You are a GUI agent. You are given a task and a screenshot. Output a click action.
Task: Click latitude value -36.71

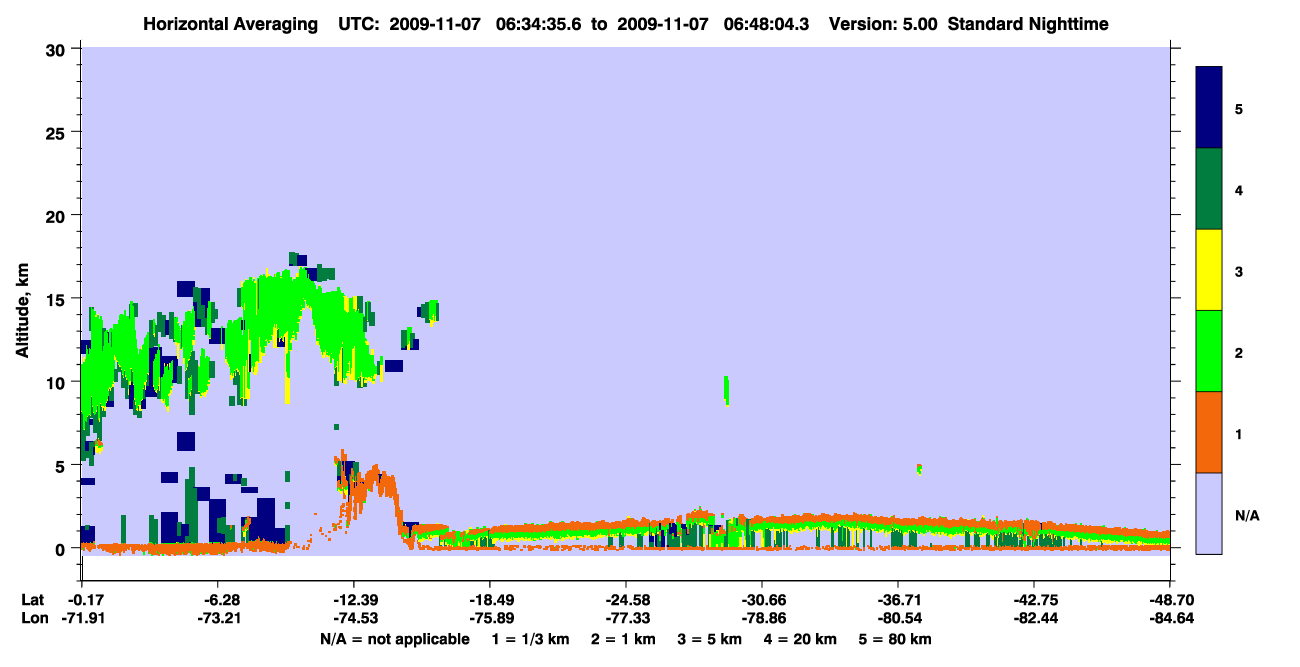pyautogui.click(x=898, y=600)
